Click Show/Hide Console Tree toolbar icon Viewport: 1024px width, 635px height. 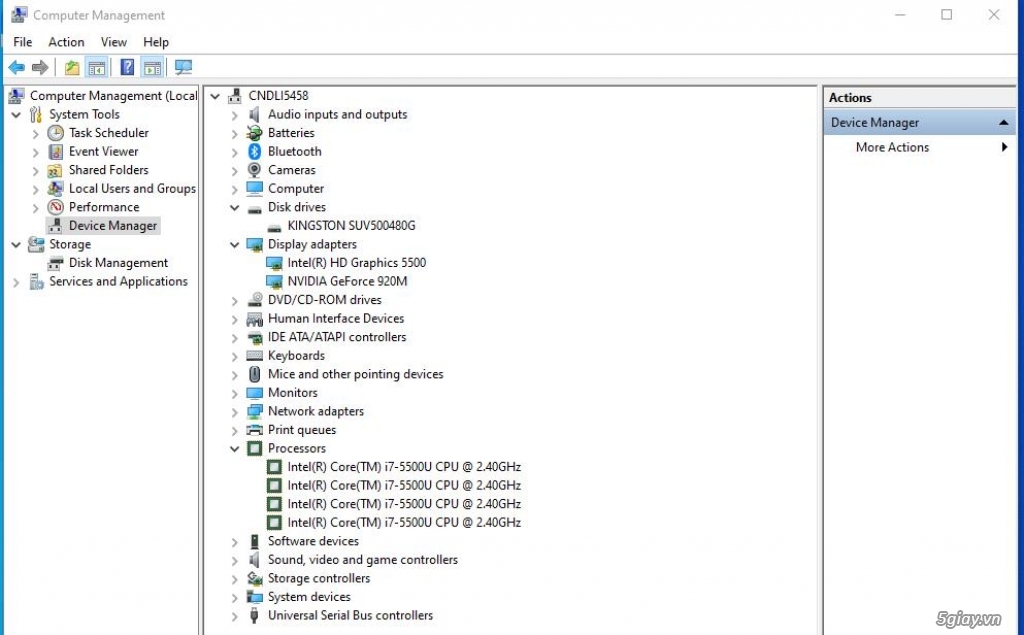coord(97,67)
